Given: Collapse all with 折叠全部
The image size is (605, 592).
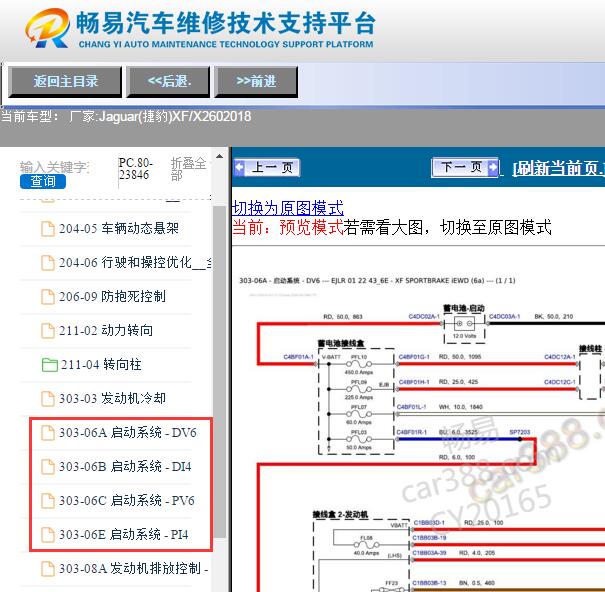Looking at the screenshot, I should point(188,169).
